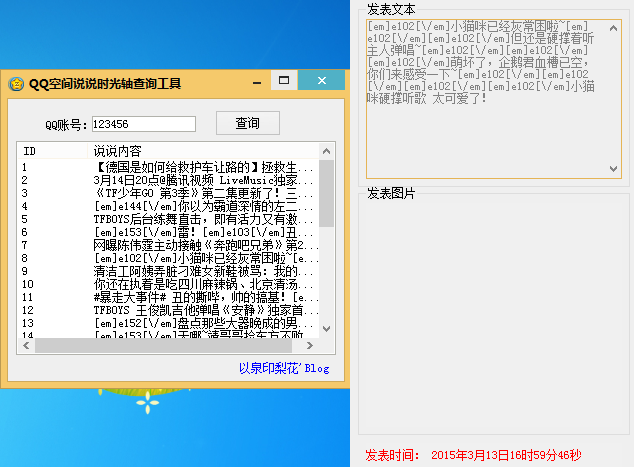Select row 8 小猫咪已经灰常困啦
Screen dimensions: 634x467
point(168,258)
